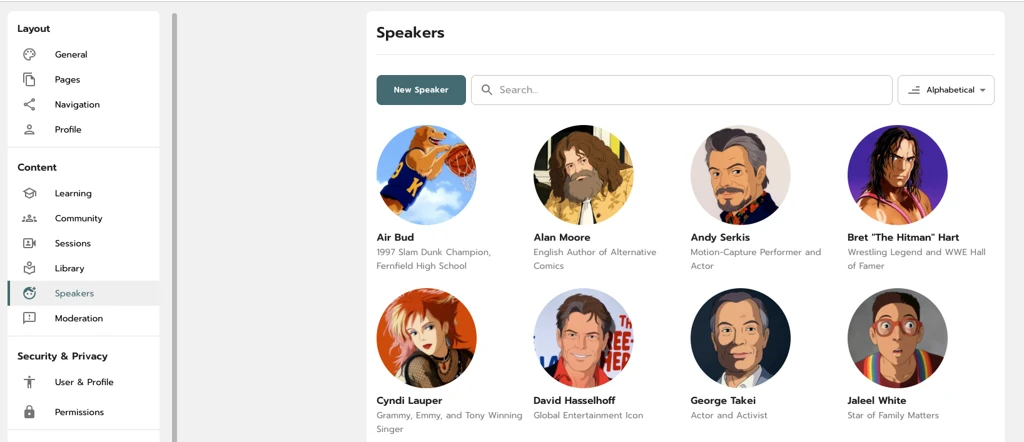Click the Permissions lock icon
Viewport: 1024px width, 442px height.
[x=29, y=412]
